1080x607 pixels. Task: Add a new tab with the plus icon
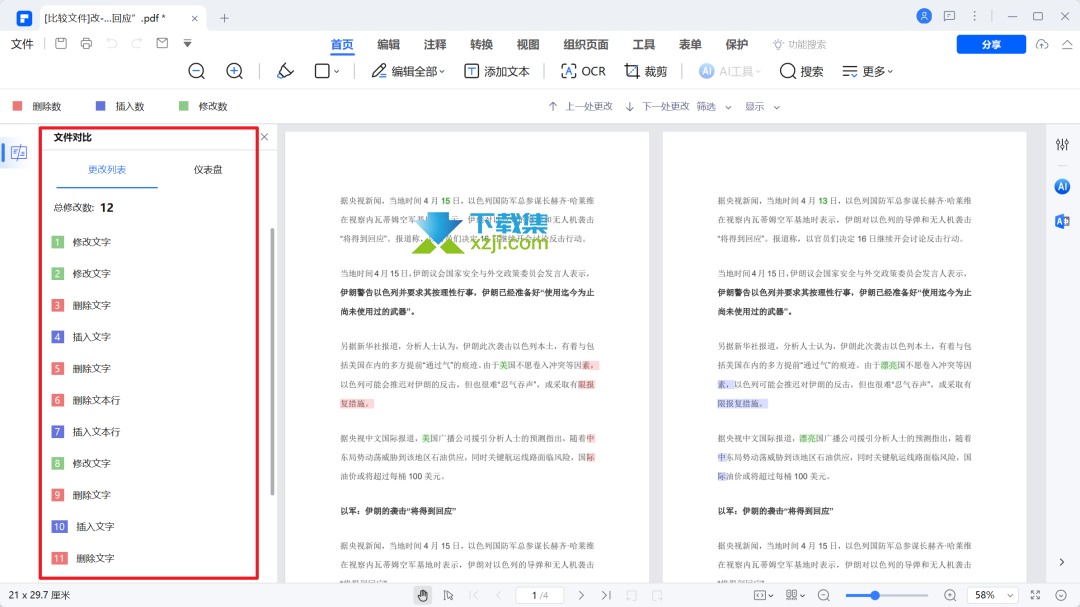(x=224, y=18)
